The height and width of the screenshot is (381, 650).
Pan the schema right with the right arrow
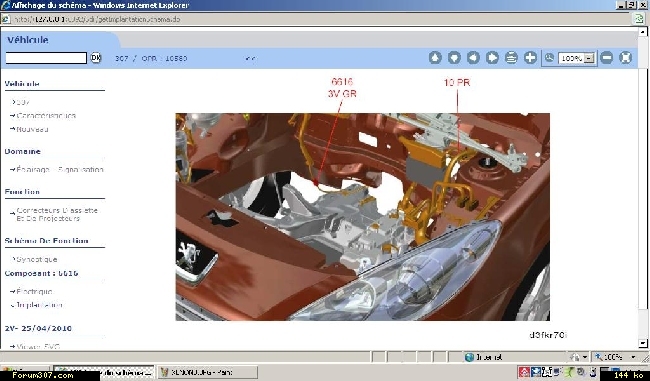click(492, 58)
